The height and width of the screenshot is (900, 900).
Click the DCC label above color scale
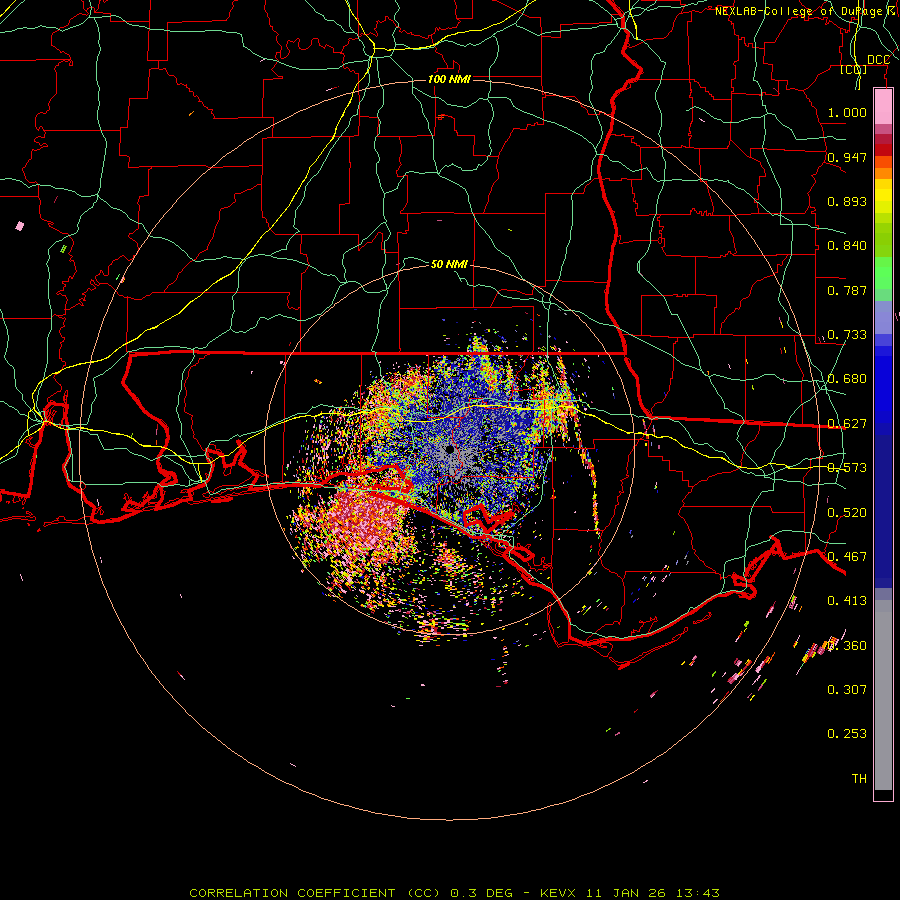click(878, 60)
